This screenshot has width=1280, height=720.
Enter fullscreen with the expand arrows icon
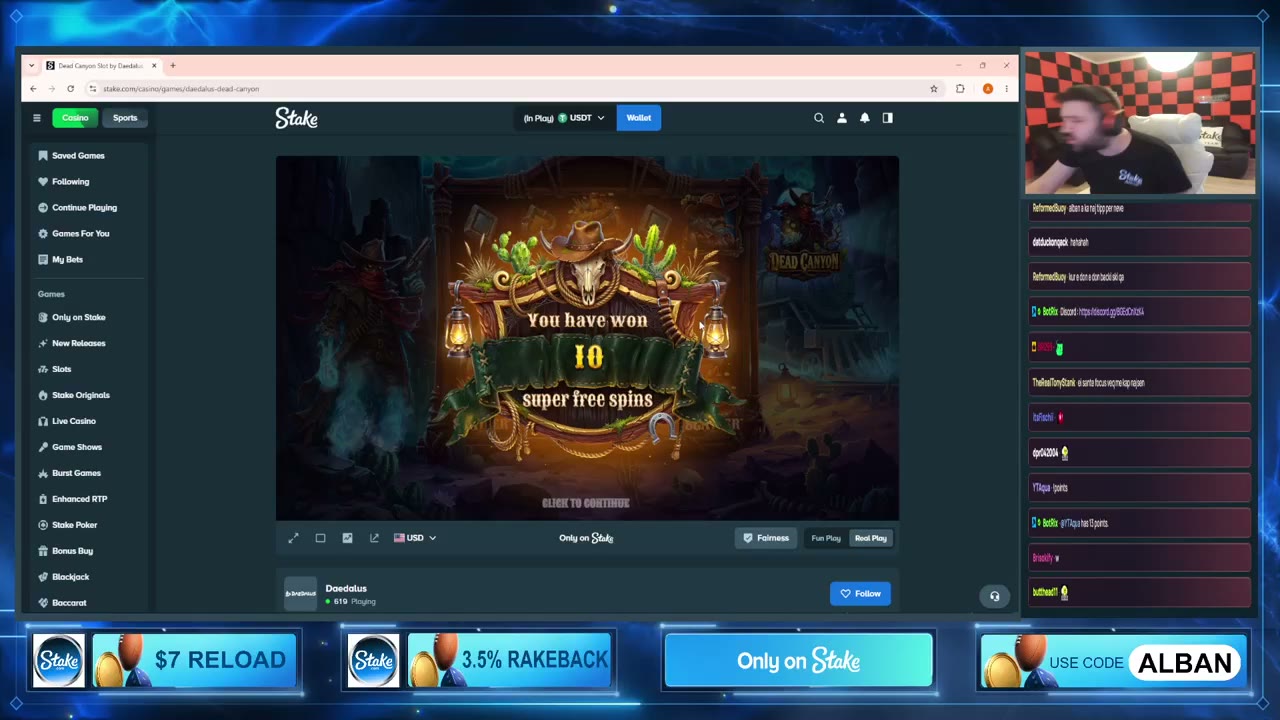[x=293, y=538]
